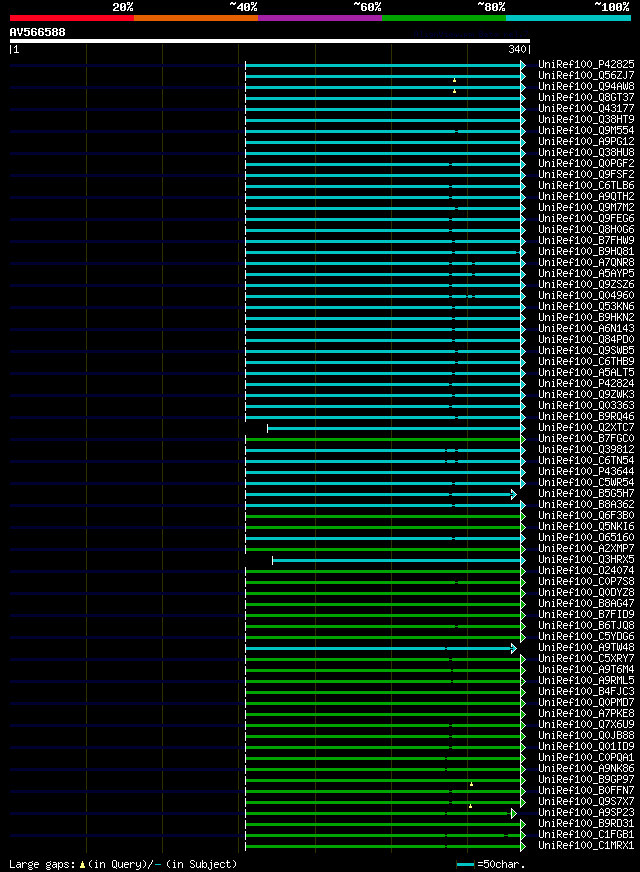Select the UniRef100_C6THB9 label

(586, 361)
